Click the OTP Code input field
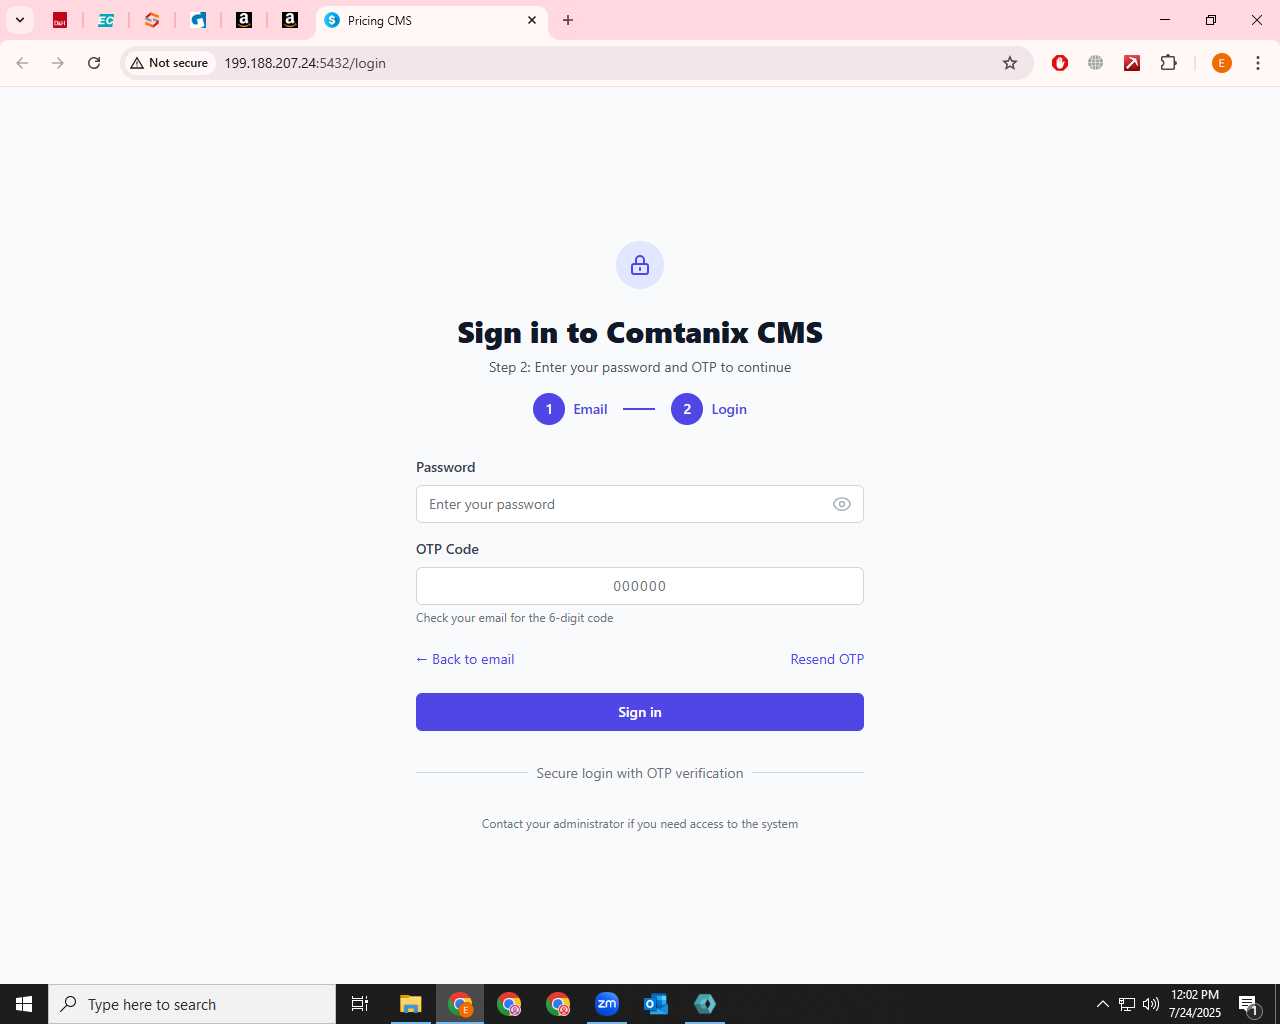The height and width of the screenshot is (1024, 1280). (640, 586)
